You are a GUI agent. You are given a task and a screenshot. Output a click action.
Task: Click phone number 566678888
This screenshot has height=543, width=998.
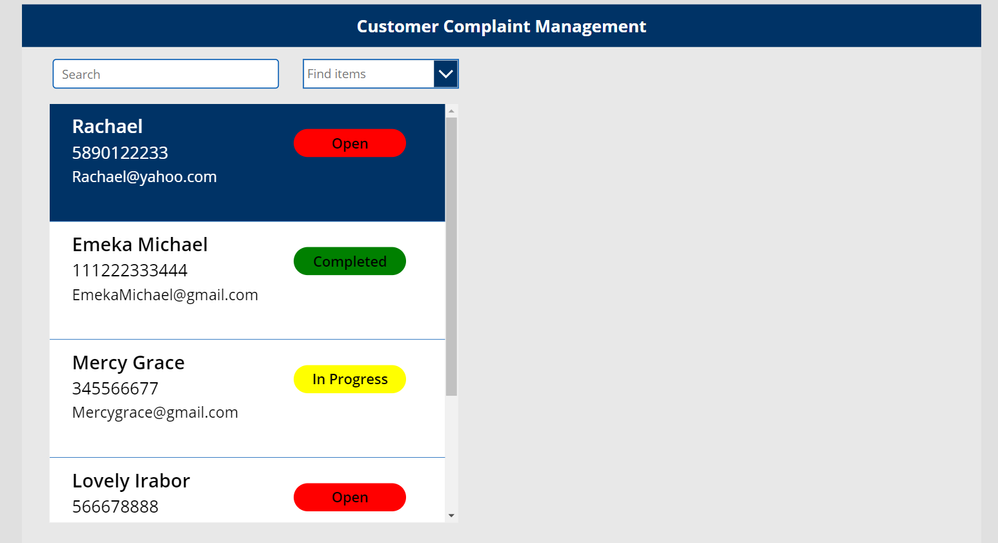coord(115,507)
